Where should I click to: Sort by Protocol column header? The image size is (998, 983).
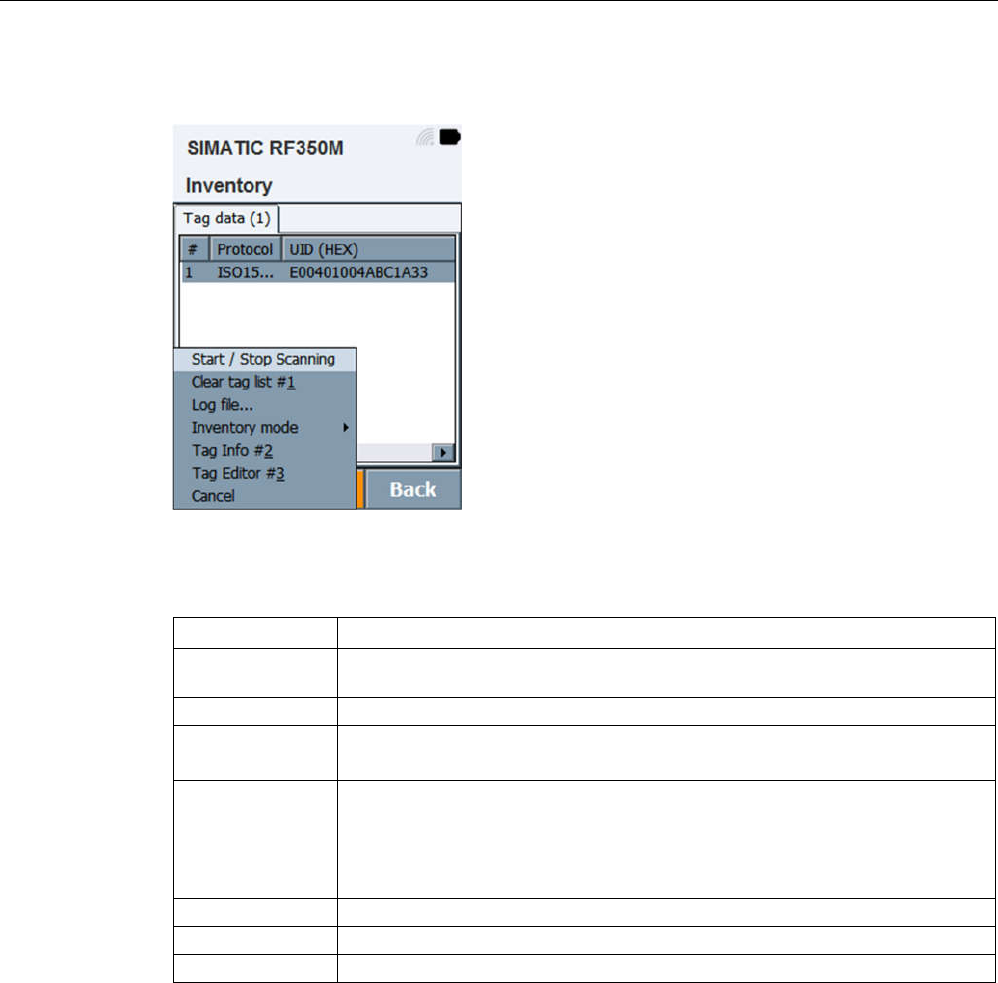(245, 250)
